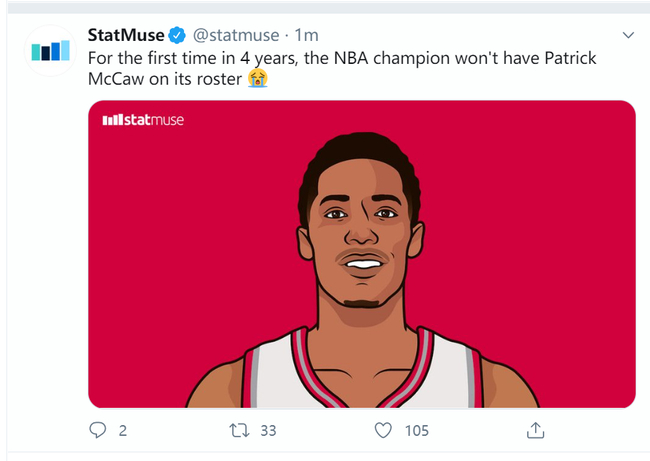Retweet using the arrows icon
The height and width of the screenshot is (461, 650).
click(238, 430)
